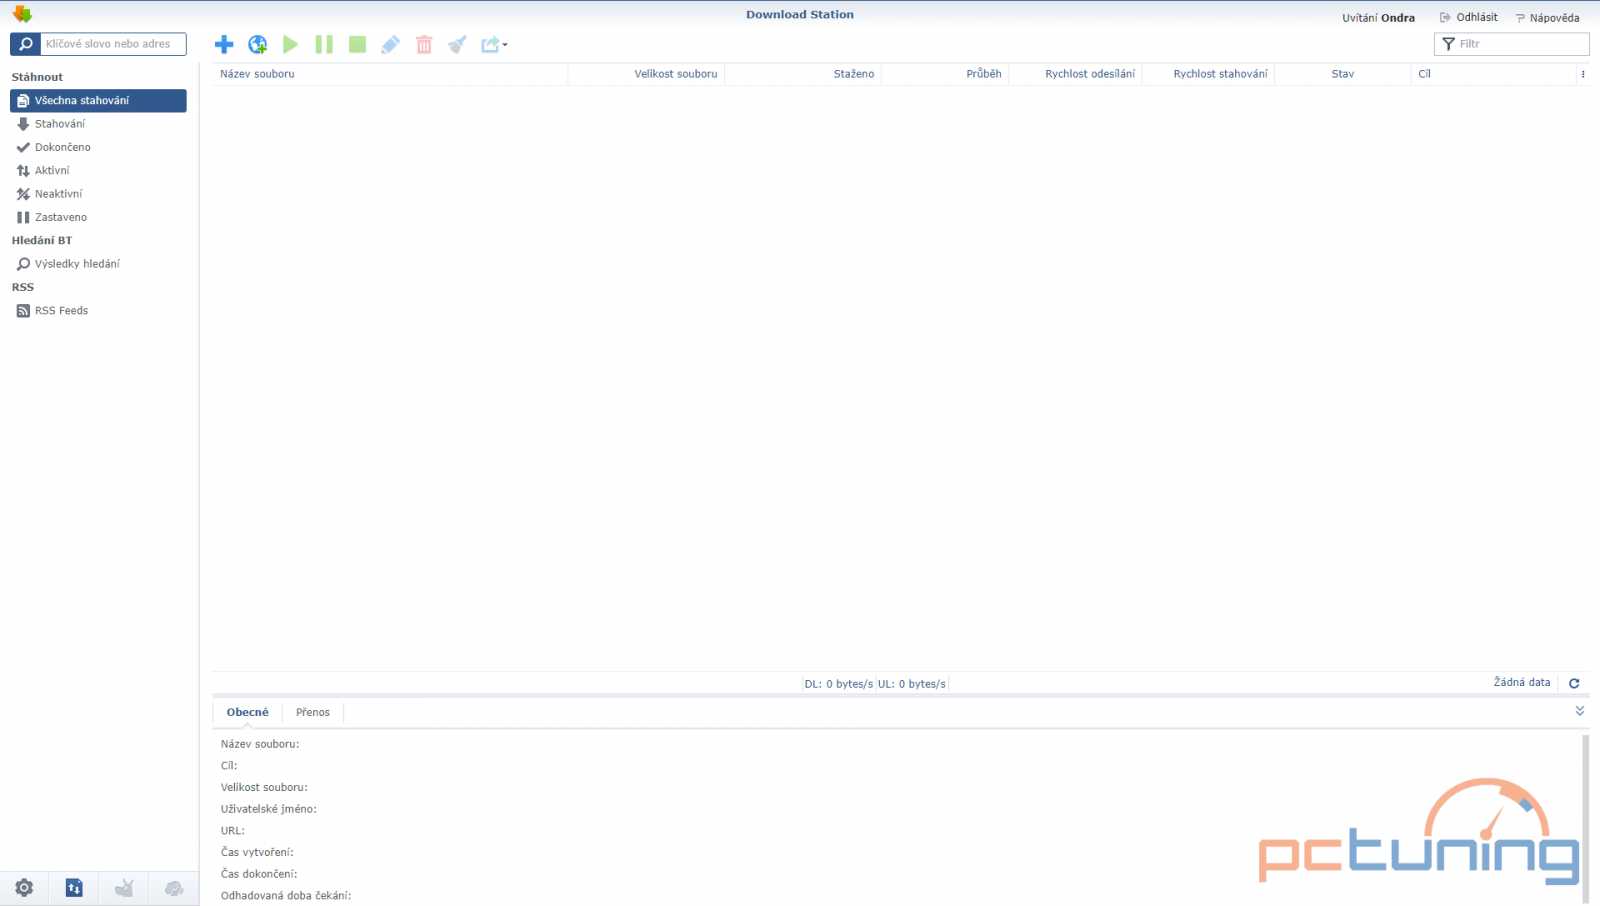Click the green stop square icon

point(357,44)
